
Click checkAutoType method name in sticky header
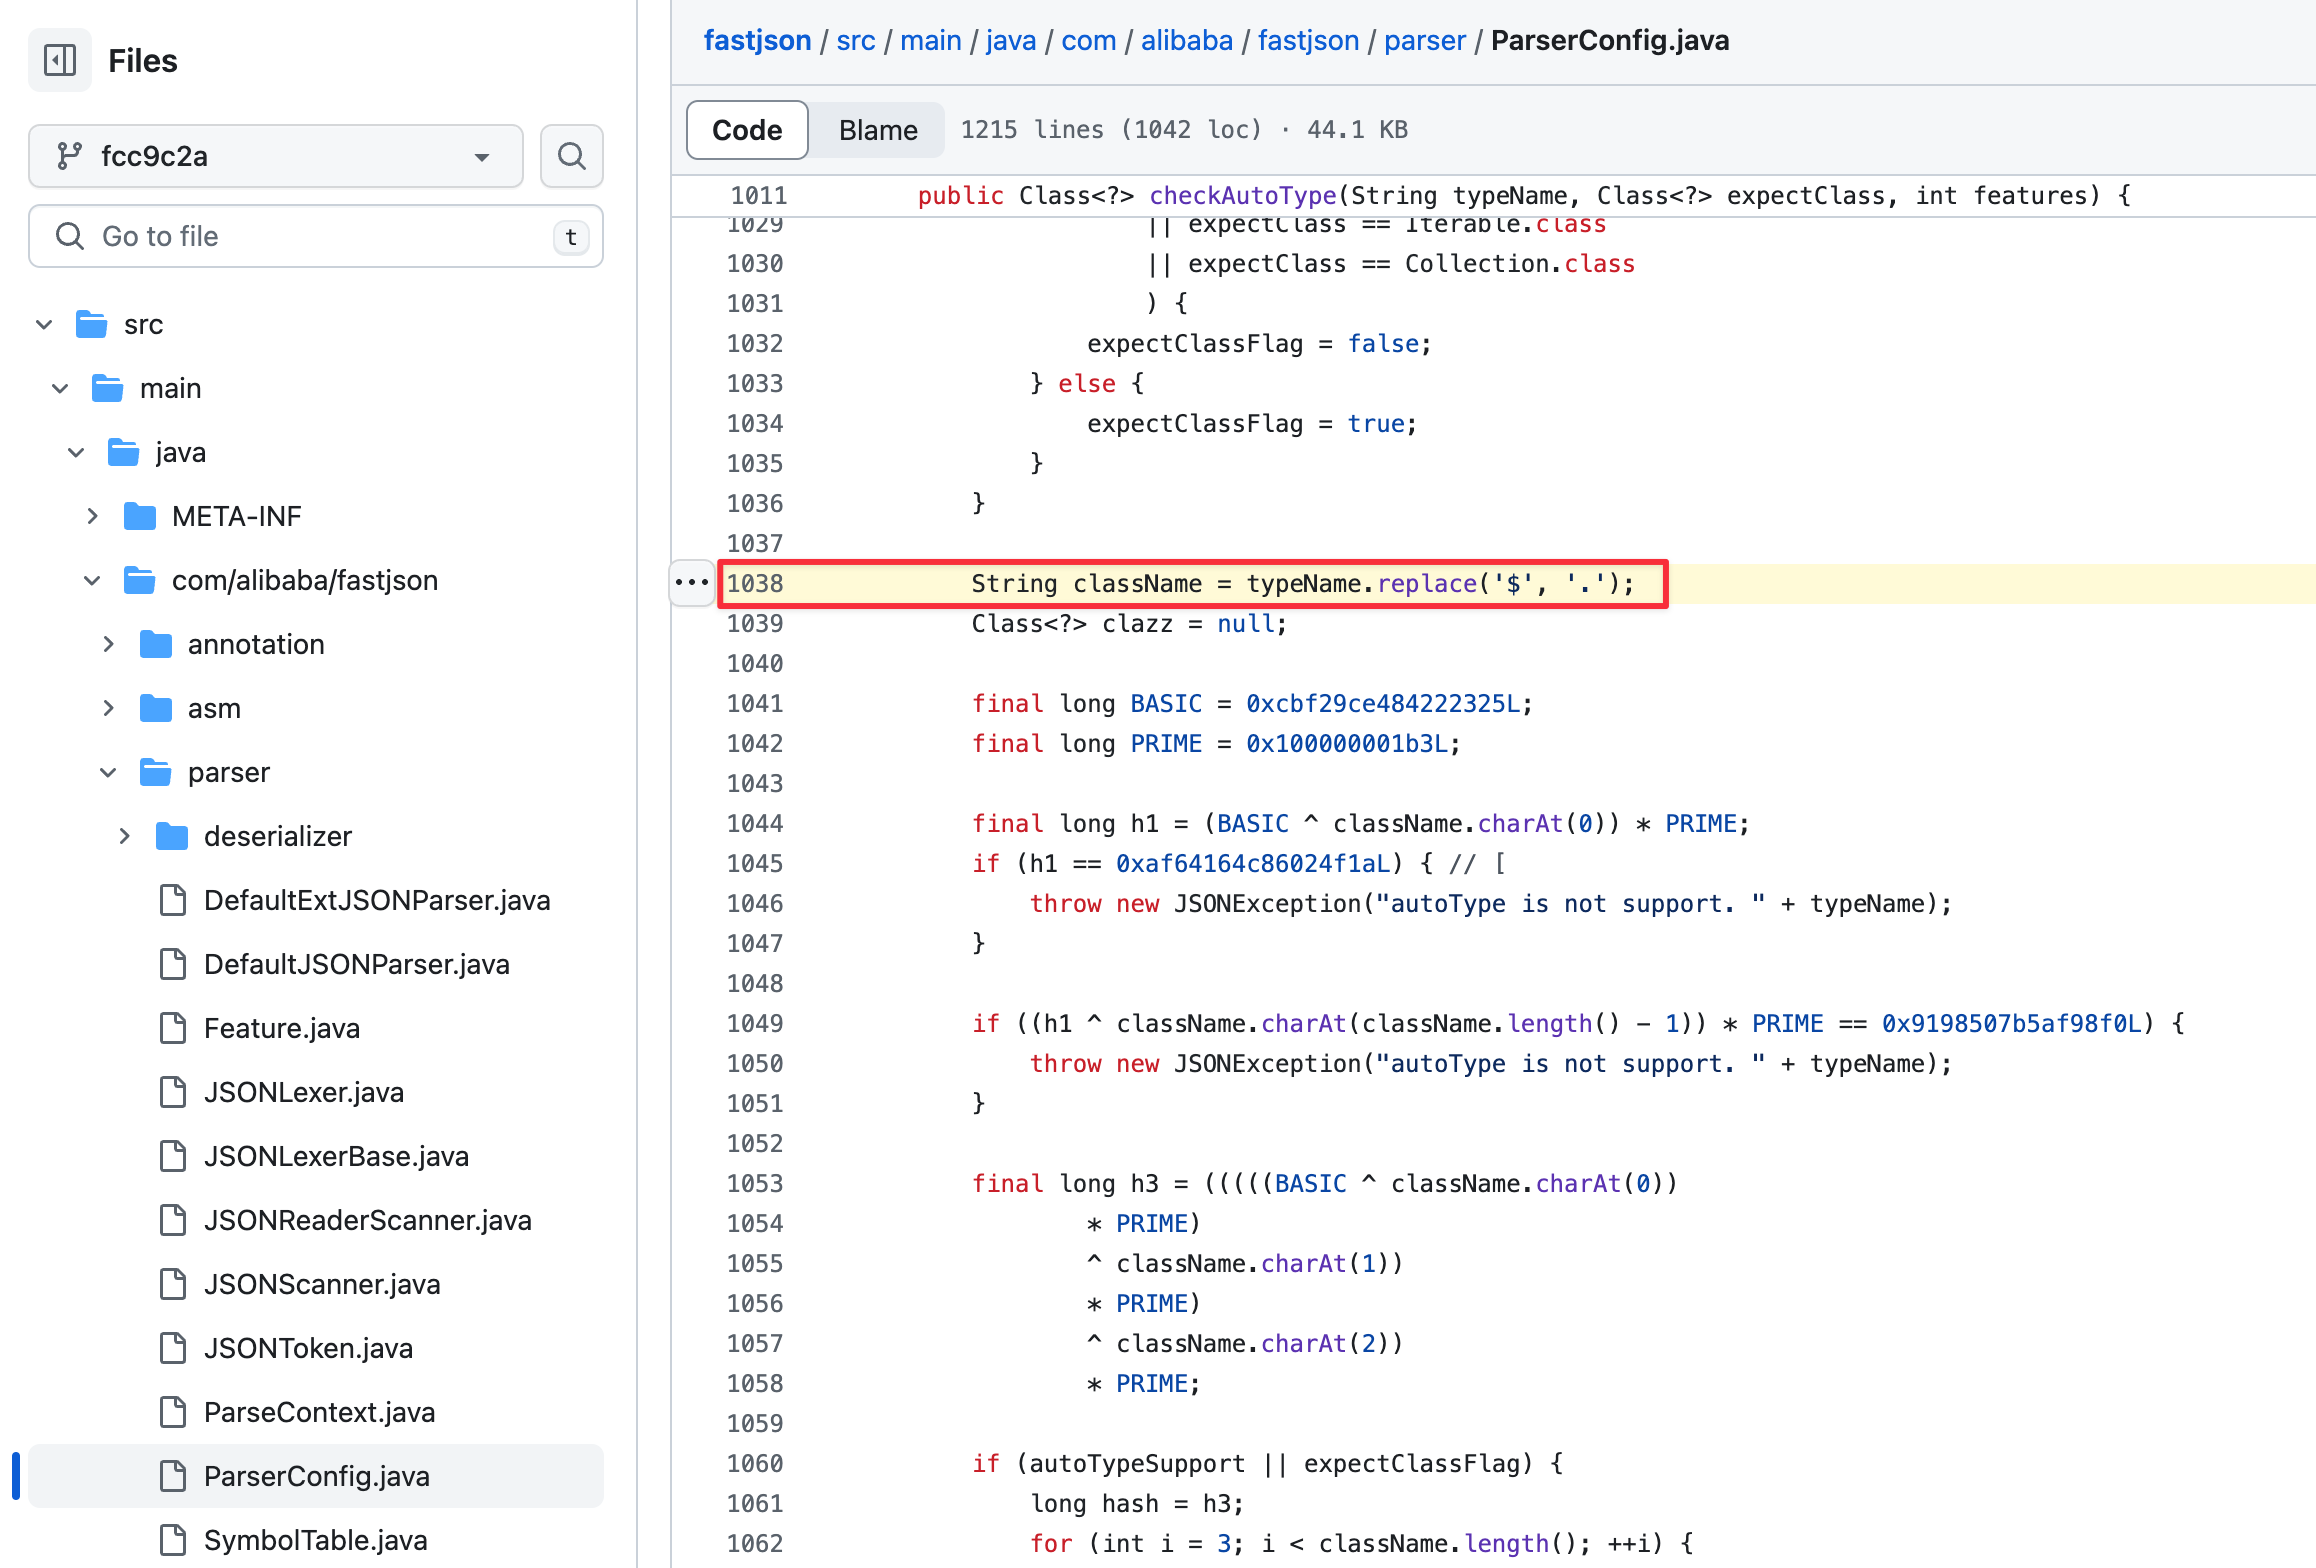tap(1243, 195)
